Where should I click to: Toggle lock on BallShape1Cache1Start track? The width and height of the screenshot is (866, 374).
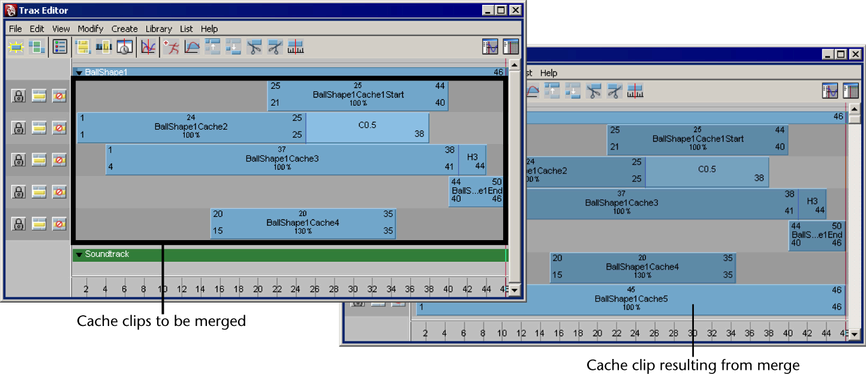click(18, 96)
